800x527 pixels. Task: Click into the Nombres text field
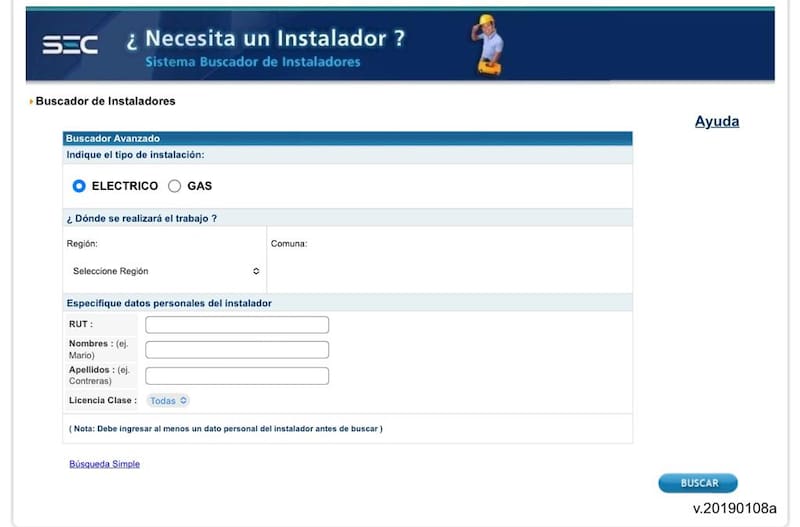[x=237, y=350]
